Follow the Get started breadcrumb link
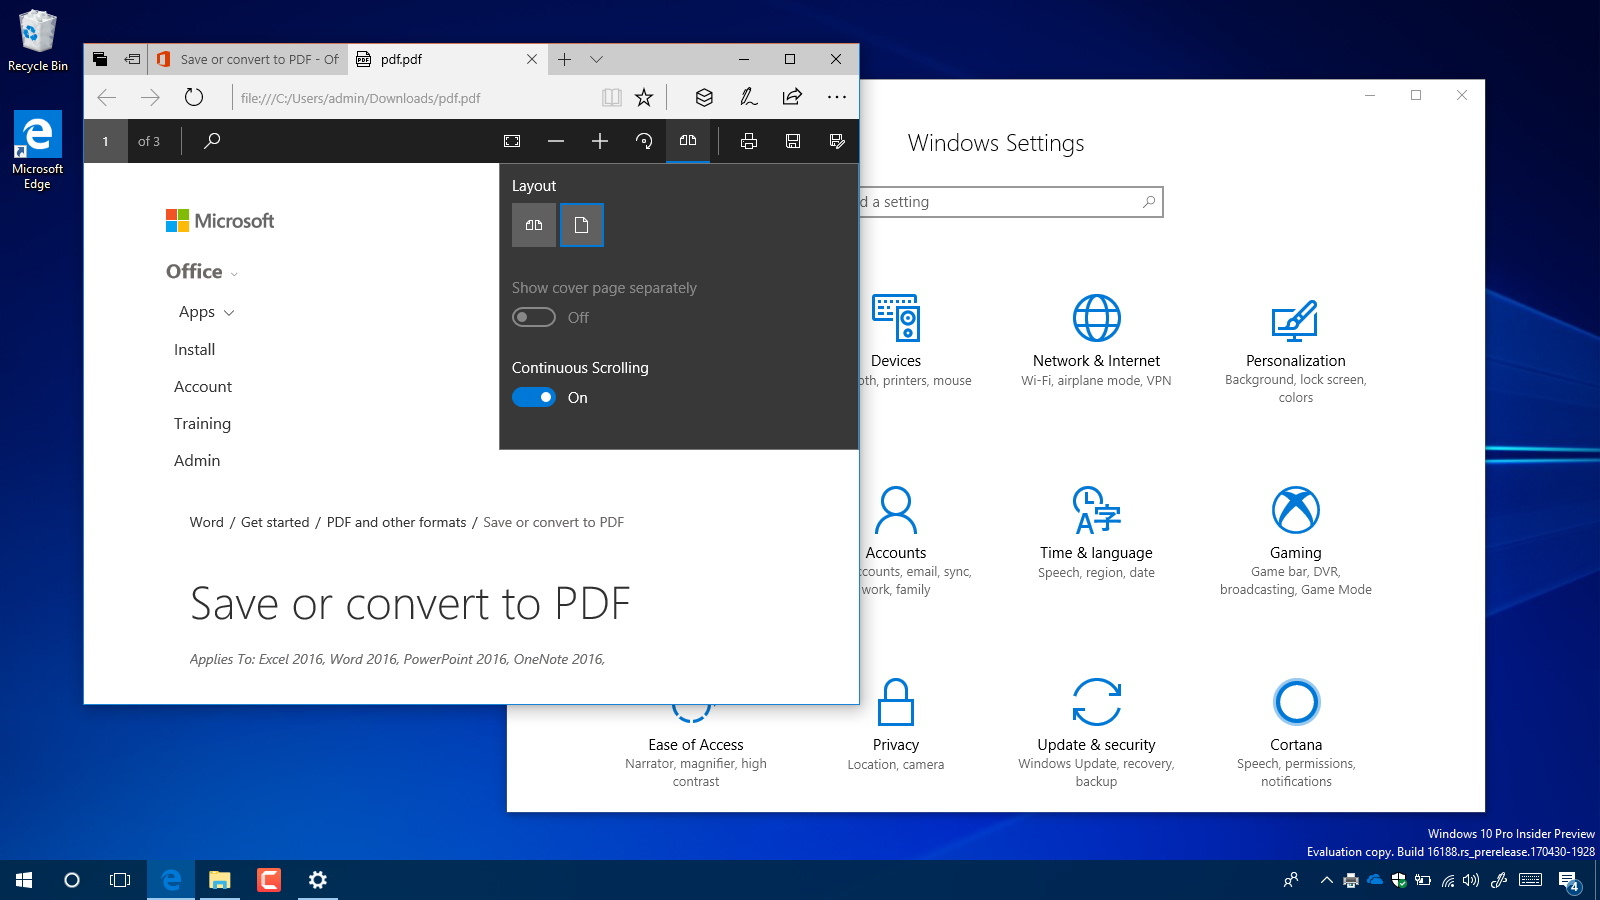1600x900 pixels. coord(275,521)
